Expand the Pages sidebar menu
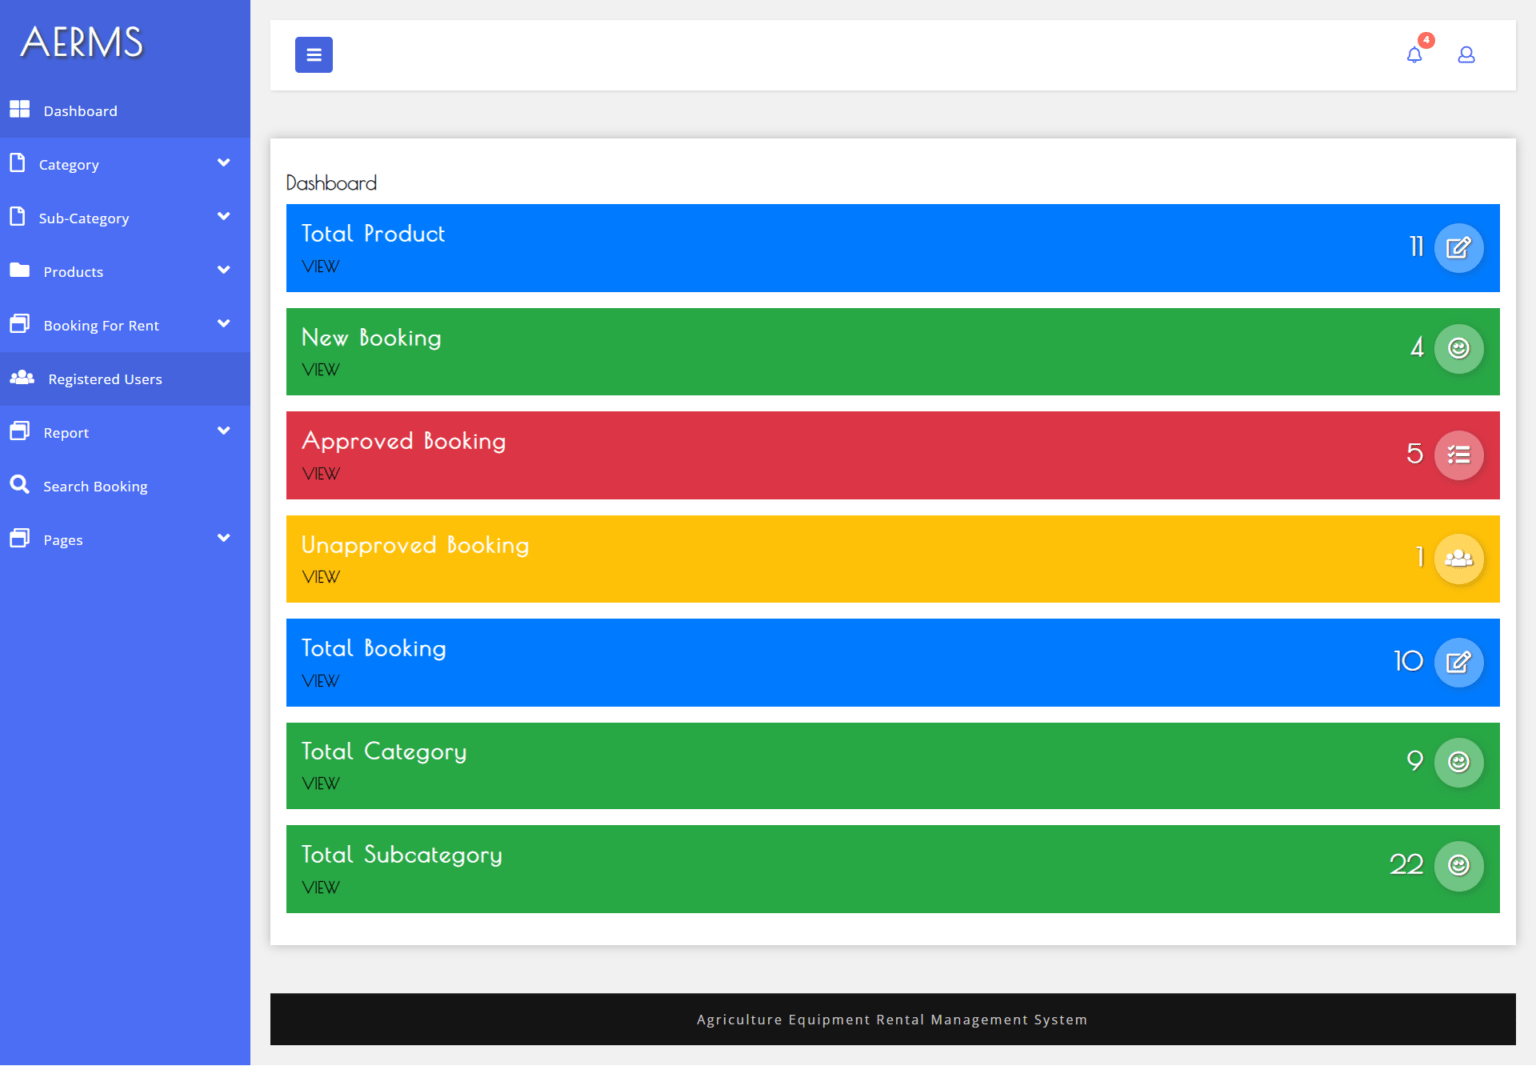Image resolution: width=1536 pixels, height=1066 pixels. 63,540
